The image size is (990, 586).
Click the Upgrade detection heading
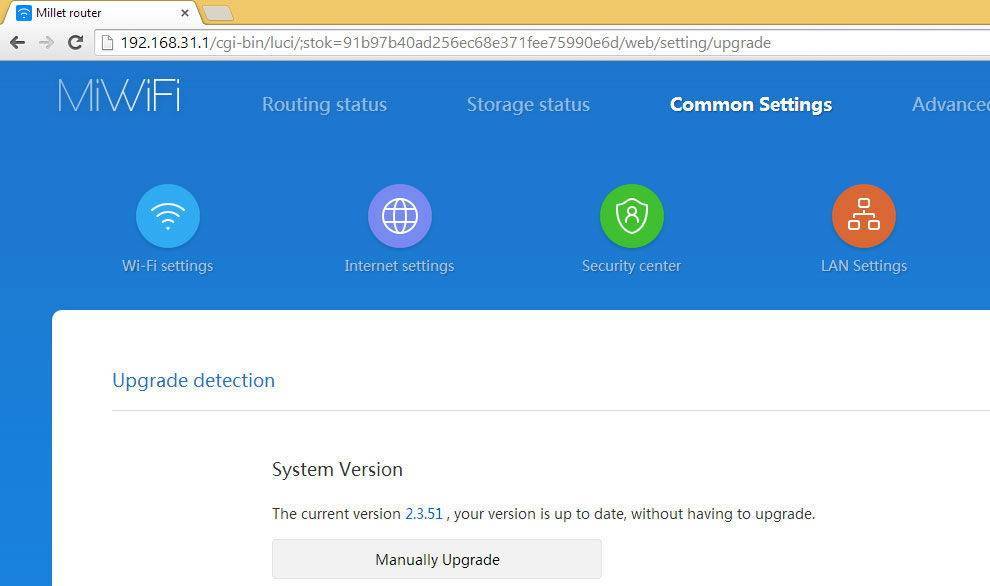(193, 380)
